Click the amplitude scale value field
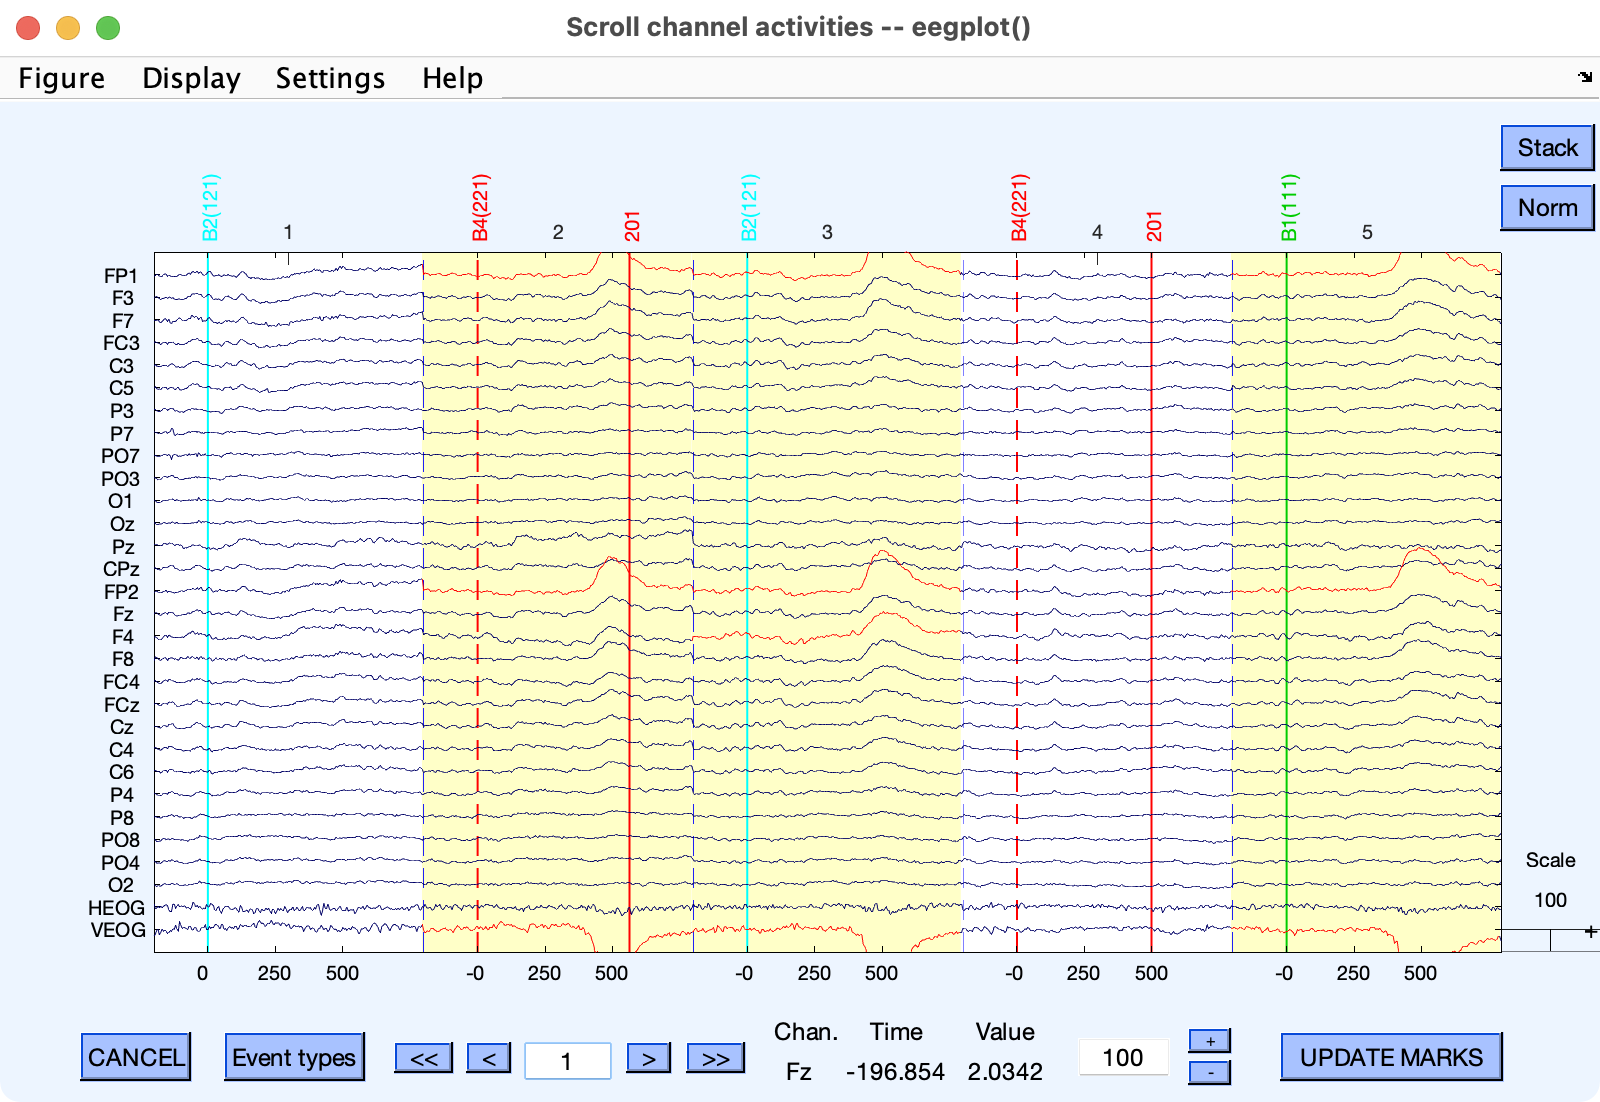This screenshot has width=1600, height=1102. [1123, 1057]
